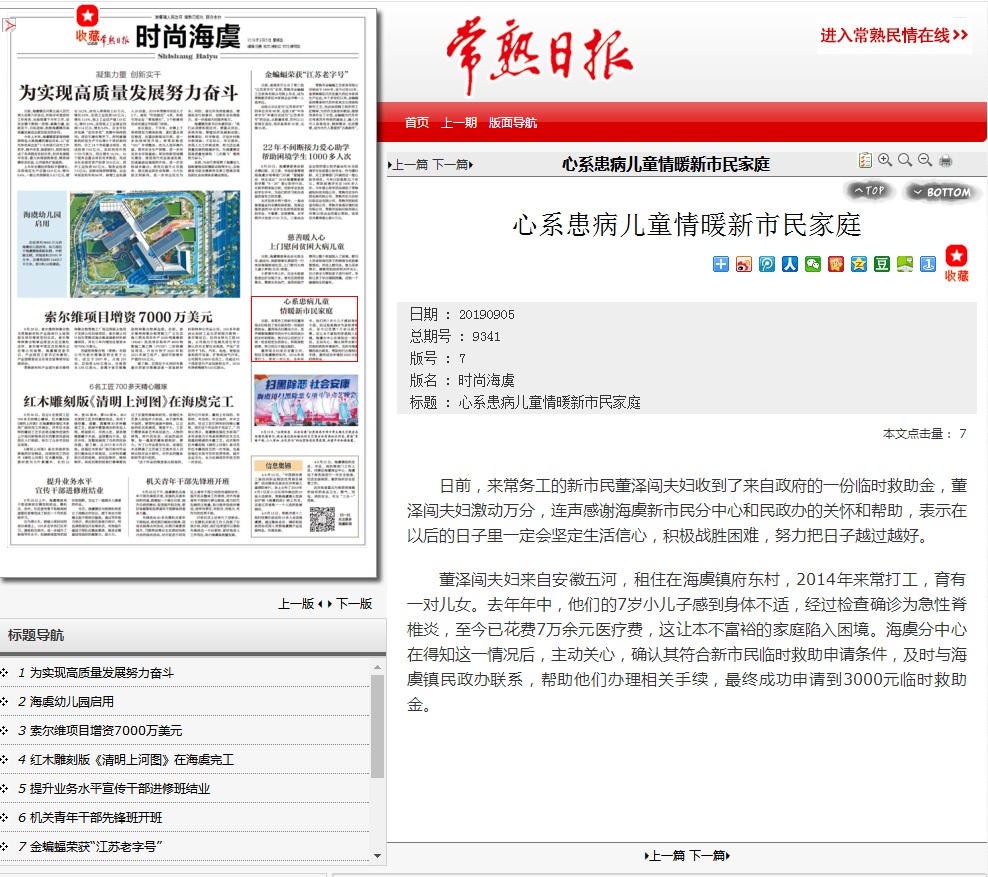Go to 上一篇 at bottom of article
Image resolution: width=988 pixels, height=877 pixels.
coord(665,856)
